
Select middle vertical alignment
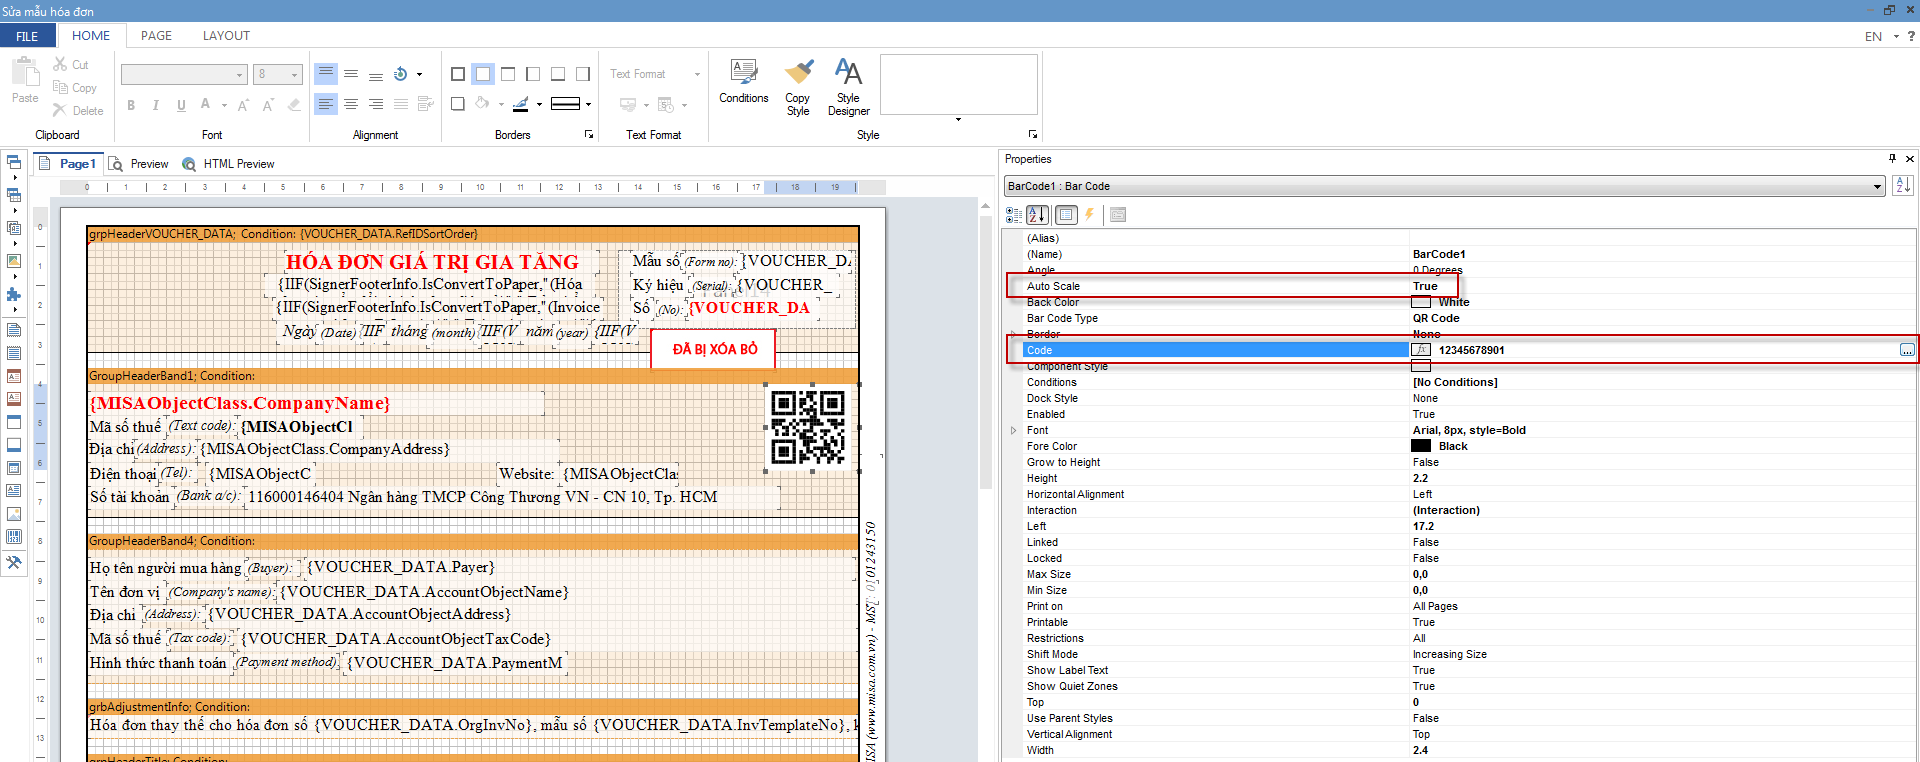point(351,74)
